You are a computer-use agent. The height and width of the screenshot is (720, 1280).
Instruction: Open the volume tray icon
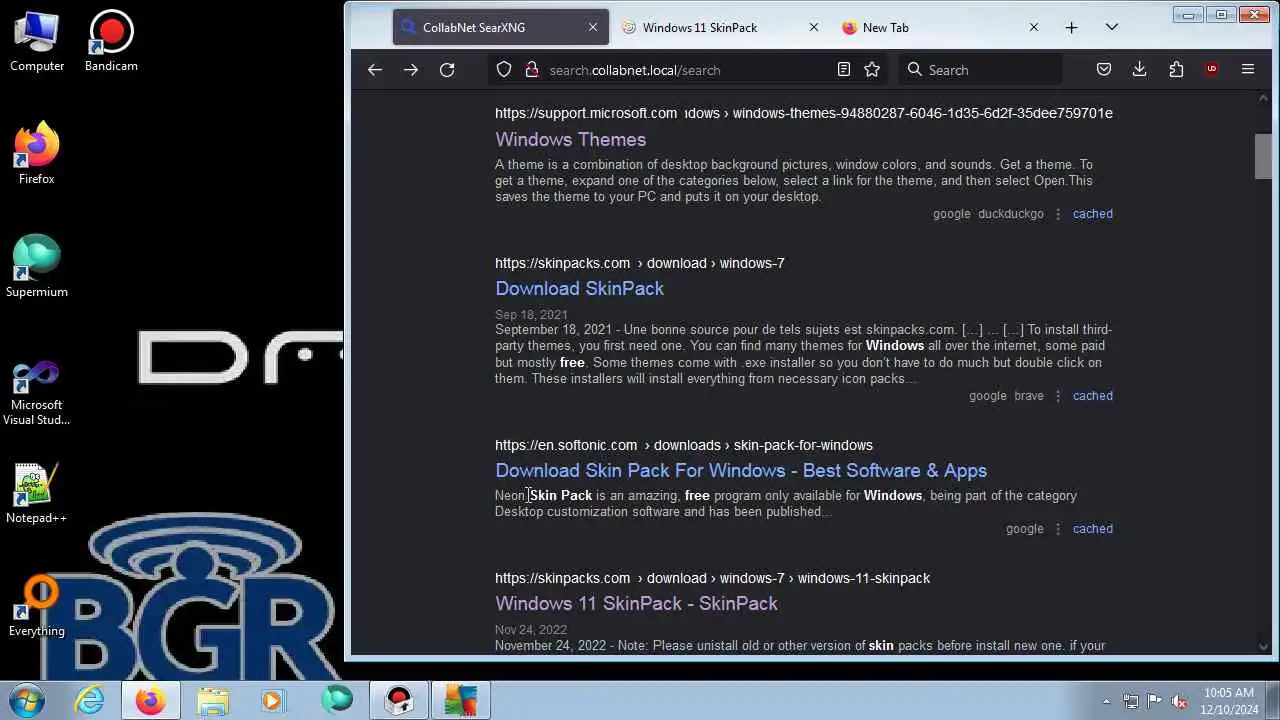click(x=1179, y=701)
